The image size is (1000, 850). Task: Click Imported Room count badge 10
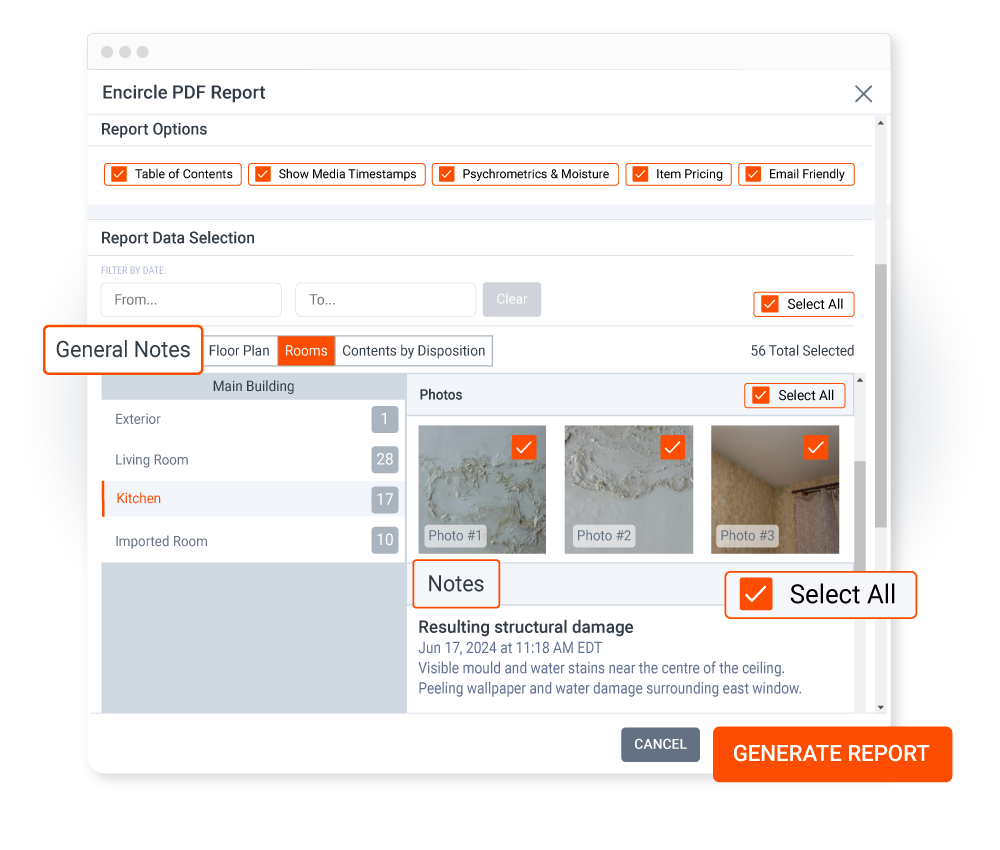(x=385, y=540)
